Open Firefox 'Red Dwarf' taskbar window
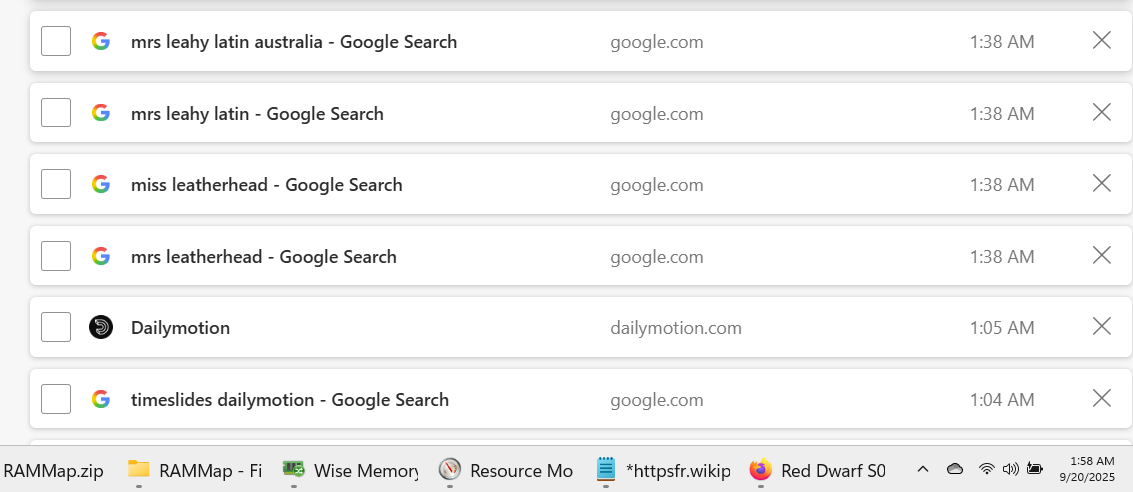 tap(817, 470)
